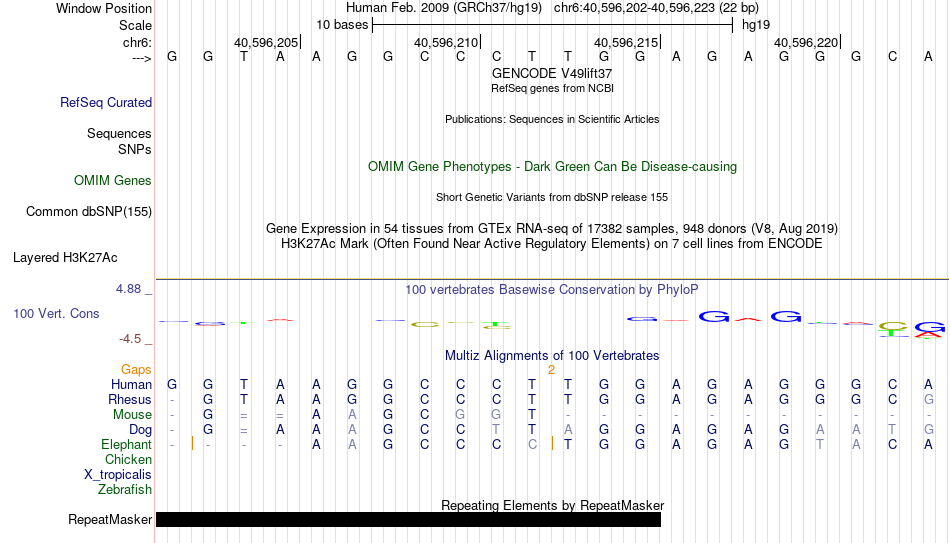Viewport: 950px width, 543px height.
Task: Click the OMIM Gene Phenotypes track title
Action: (x=552, y=167)
